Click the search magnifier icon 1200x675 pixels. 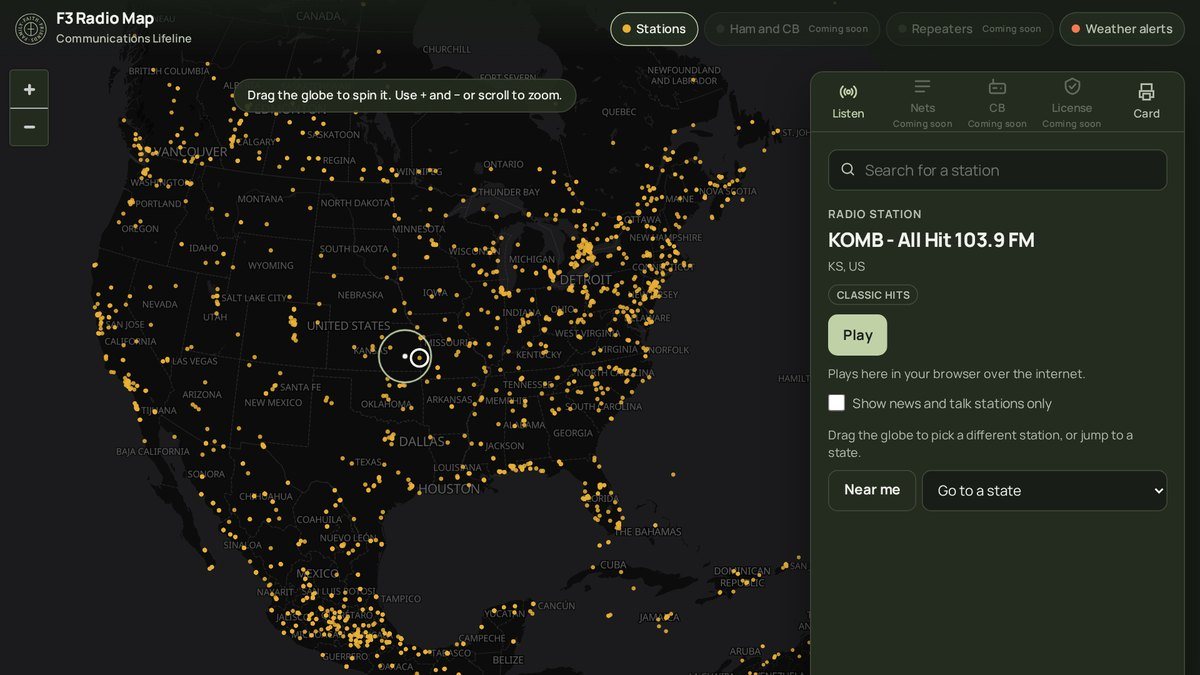click(x=848, y=170)
